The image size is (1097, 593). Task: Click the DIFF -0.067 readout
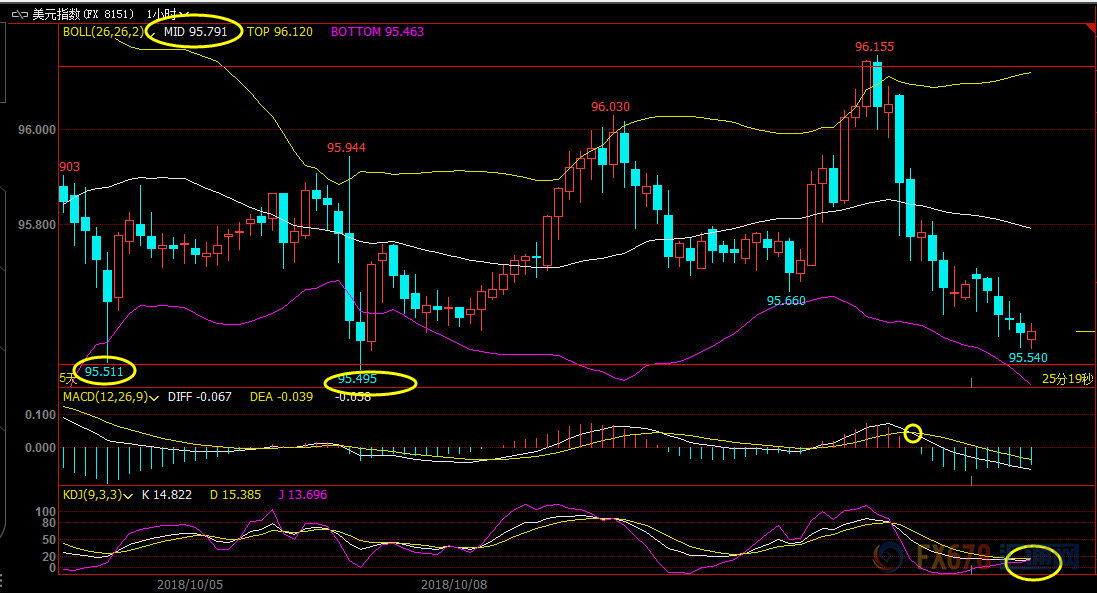(199, 396)
